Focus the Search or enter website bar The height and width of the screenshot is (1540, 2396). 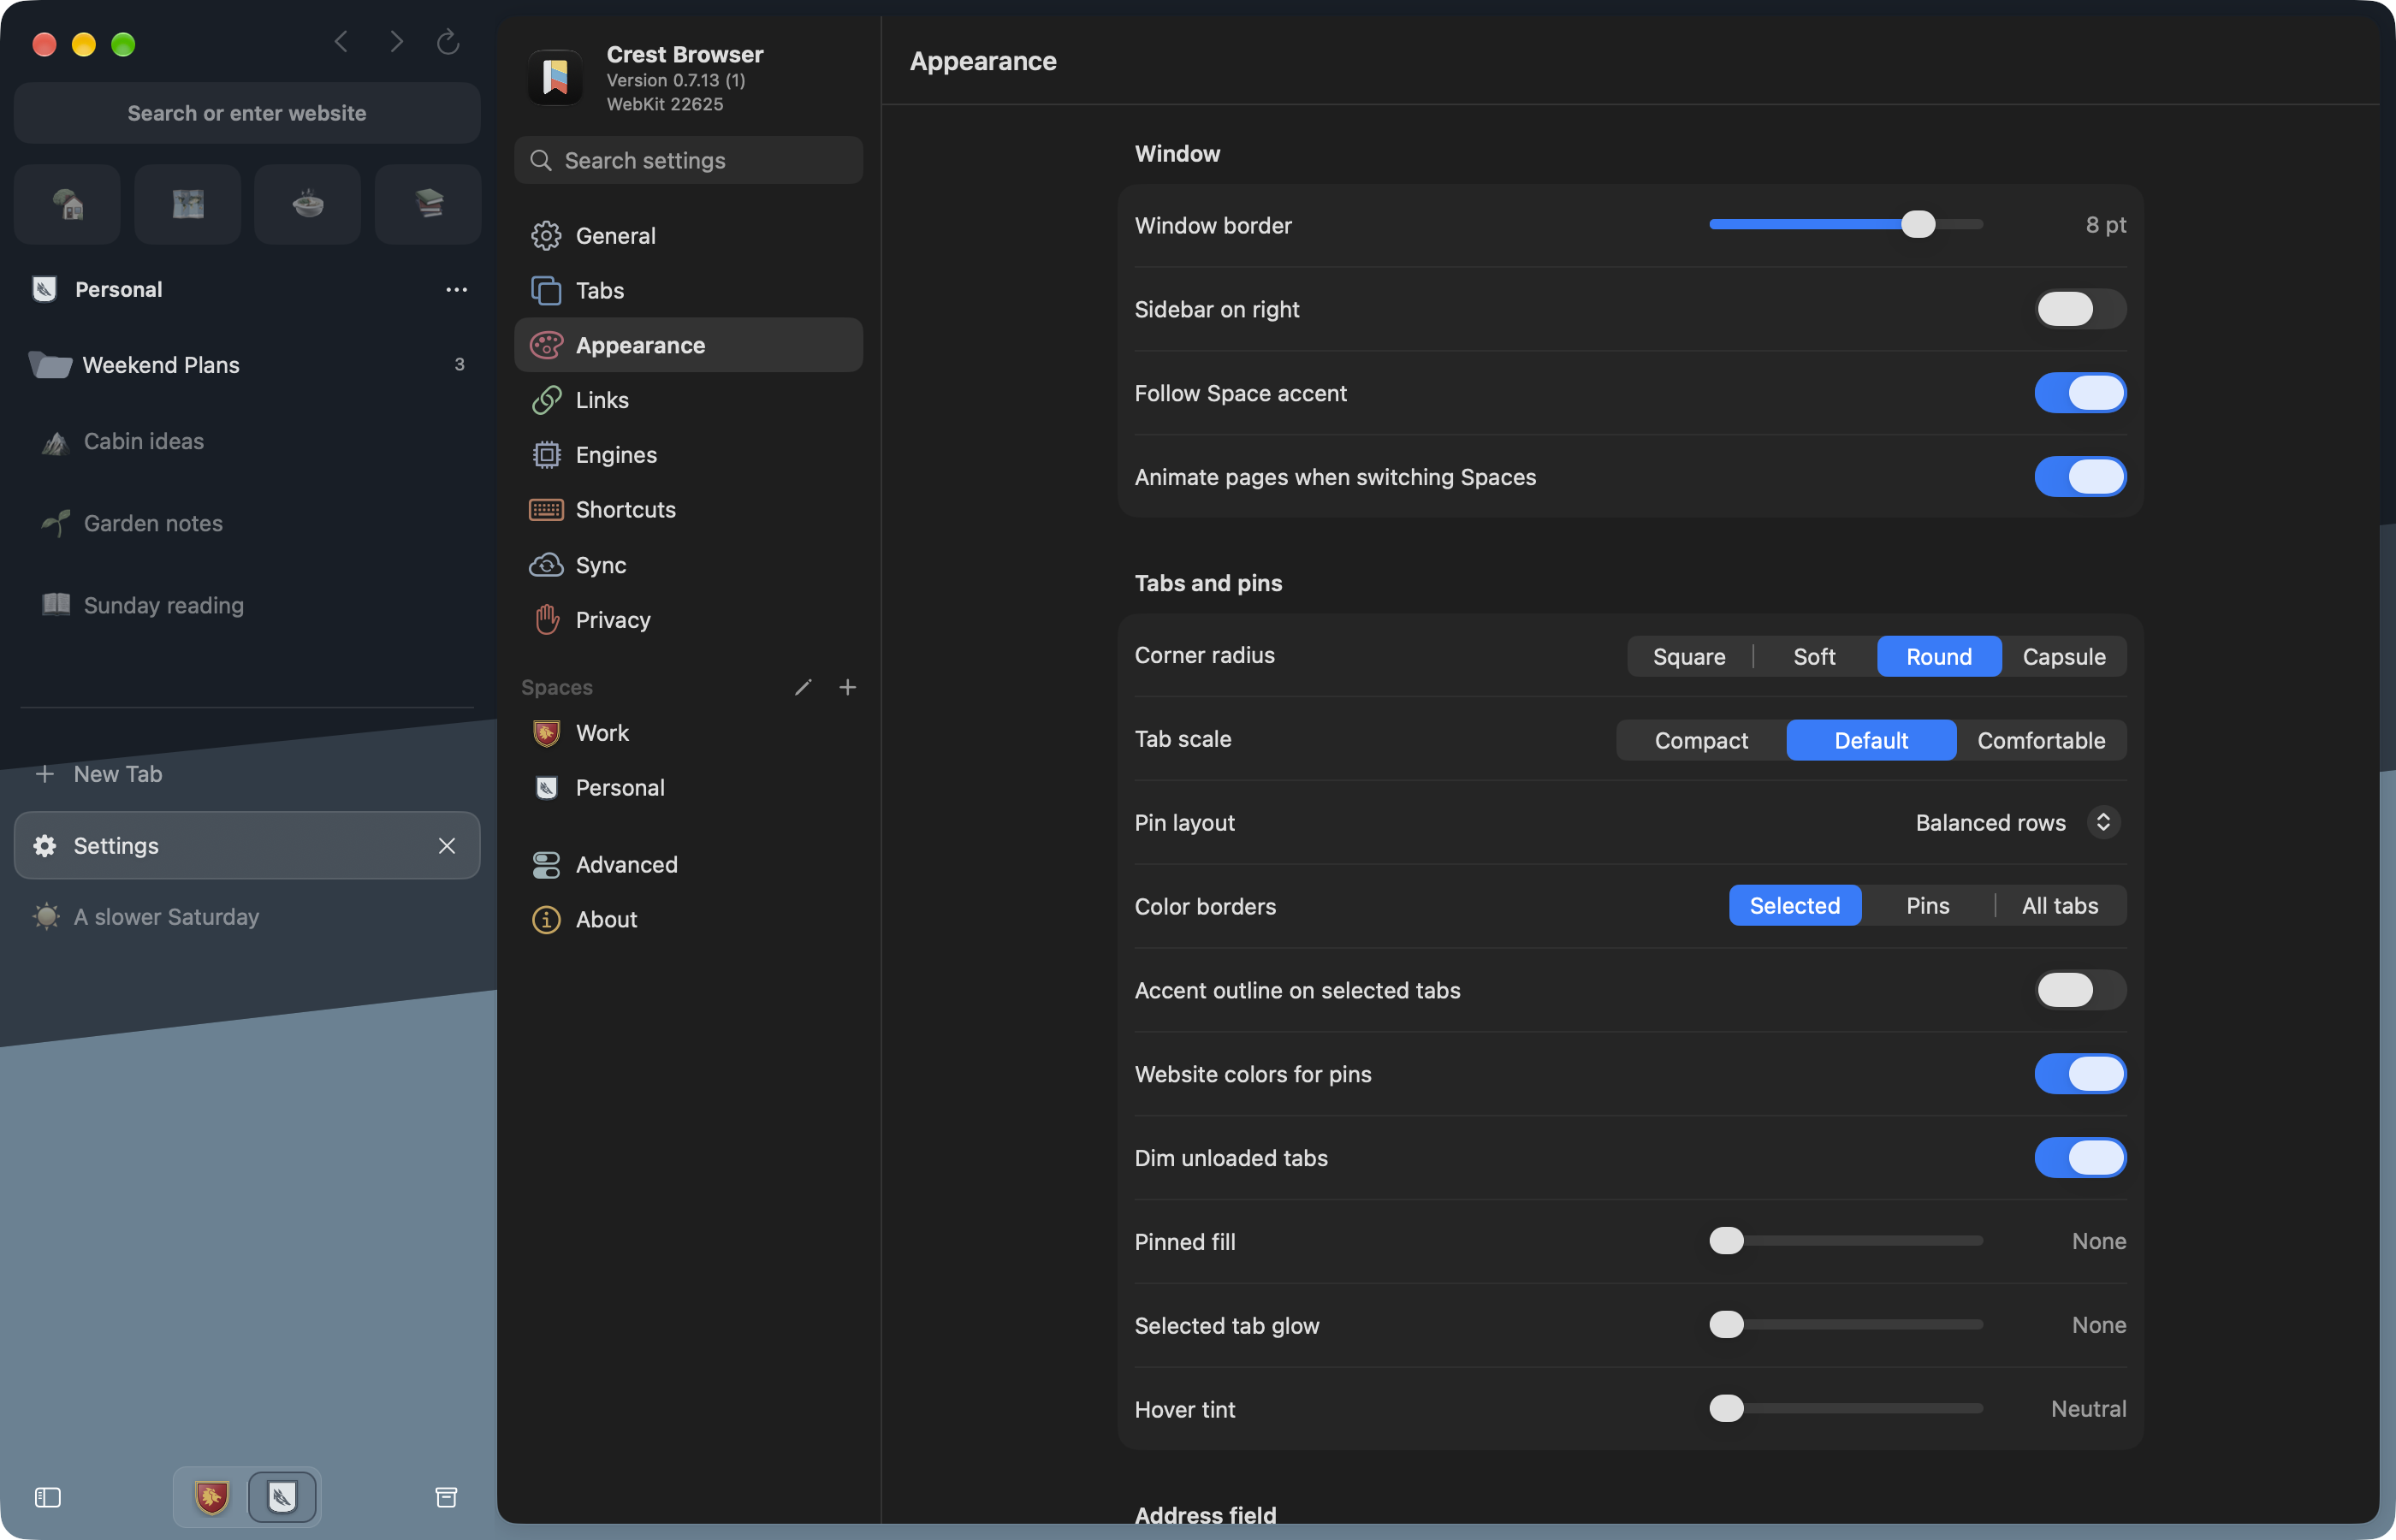(x=247, y=113)
